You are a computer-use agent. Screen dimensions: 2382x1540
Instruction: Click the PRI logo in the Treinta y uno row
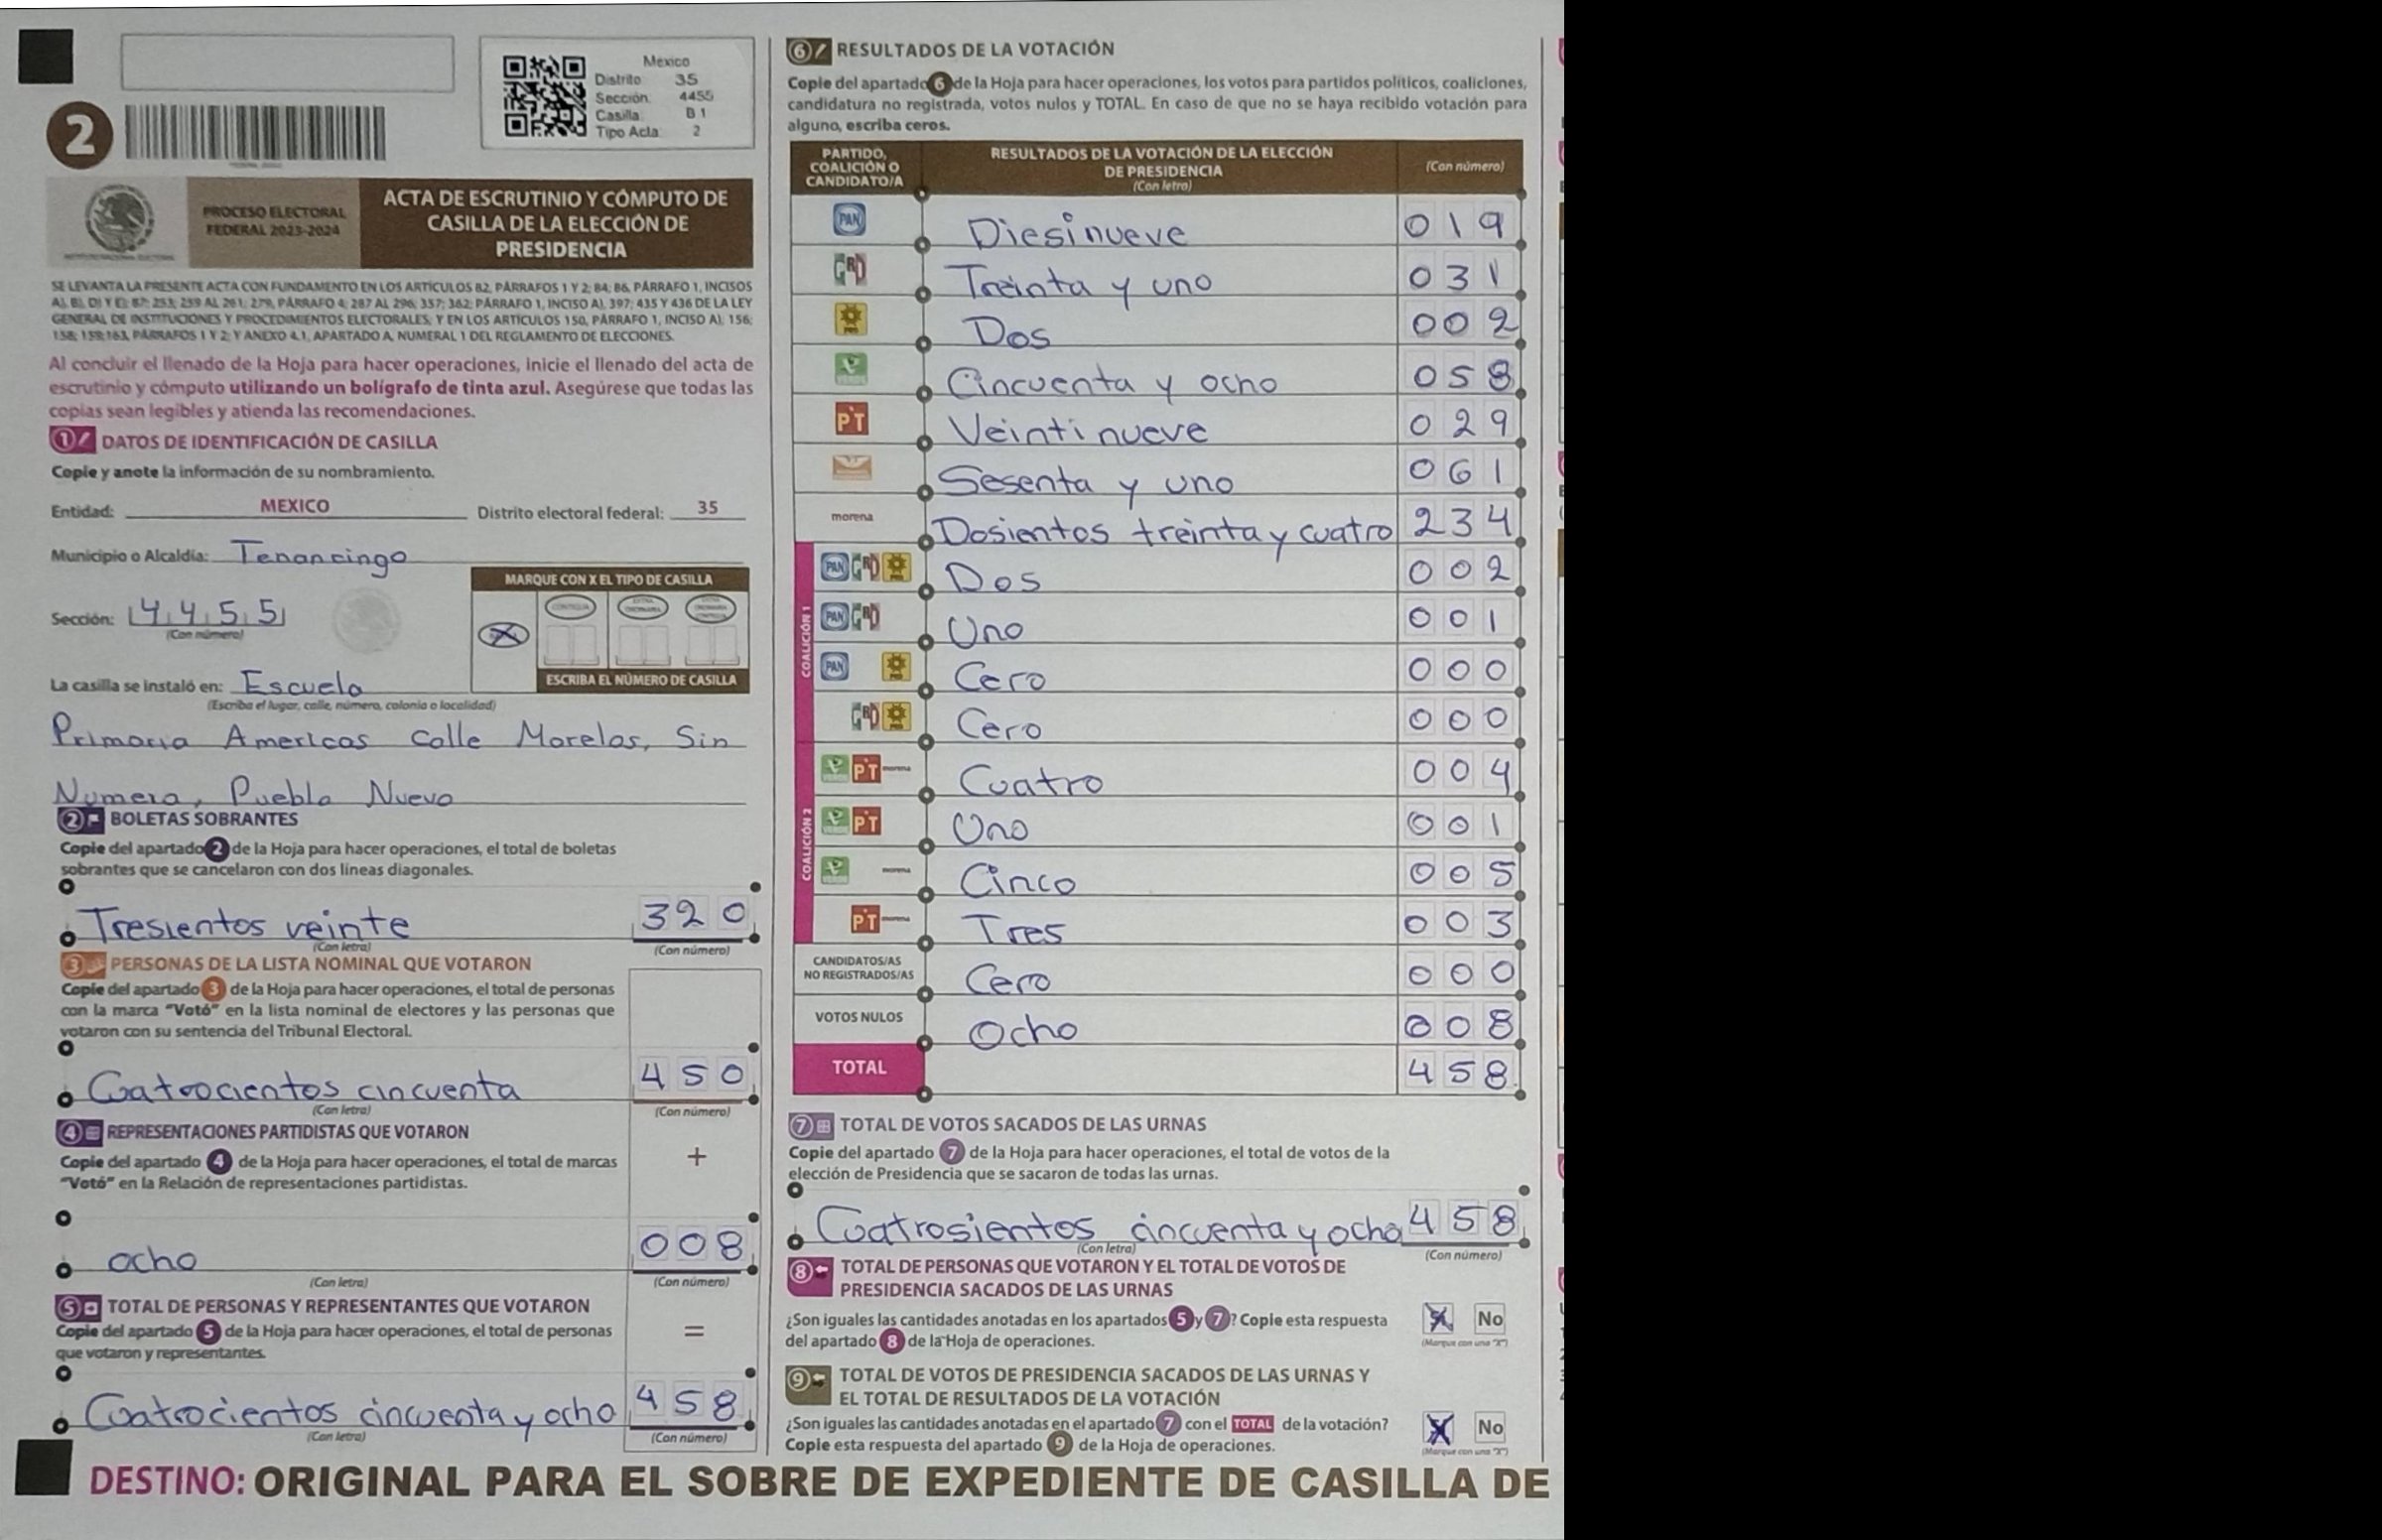[x=850, y=270]
